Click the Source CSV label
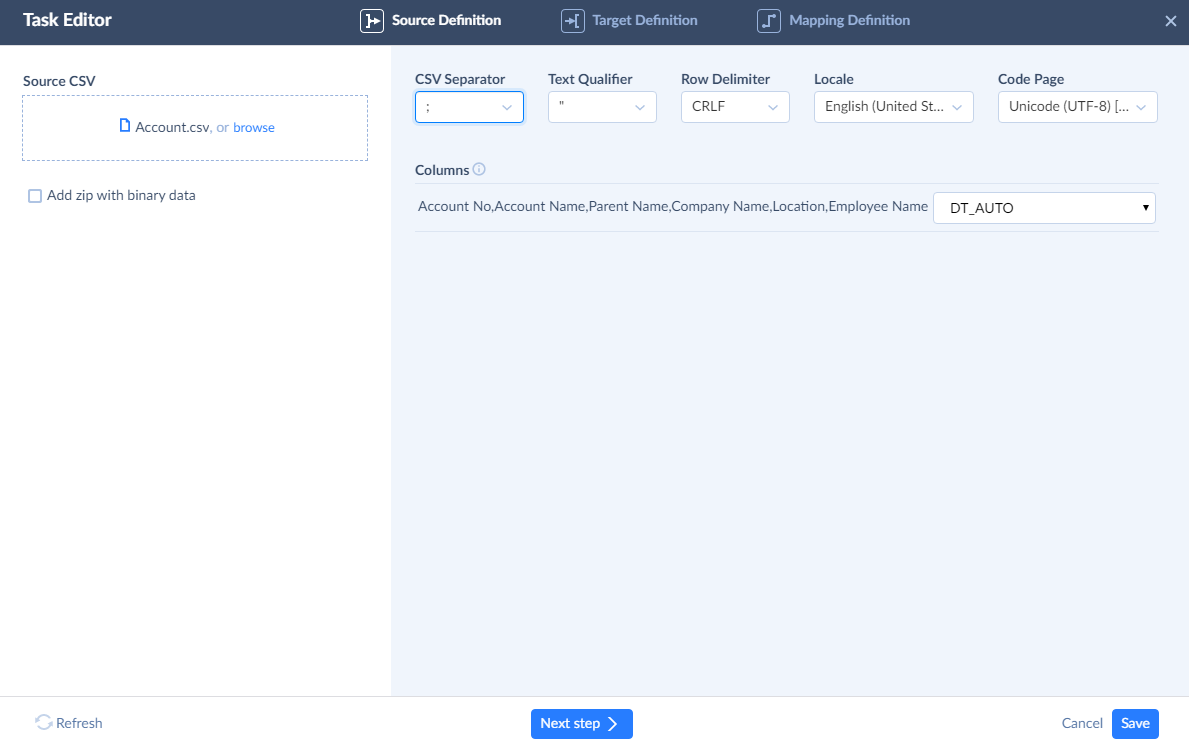Screen dimensions: 1189x750 point(59,81)
